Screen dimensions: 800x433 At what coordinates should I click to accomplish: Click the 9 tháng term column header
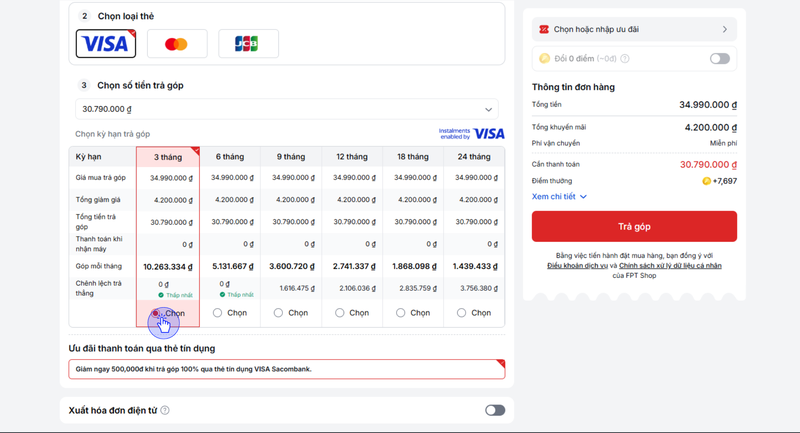point(291,157)
